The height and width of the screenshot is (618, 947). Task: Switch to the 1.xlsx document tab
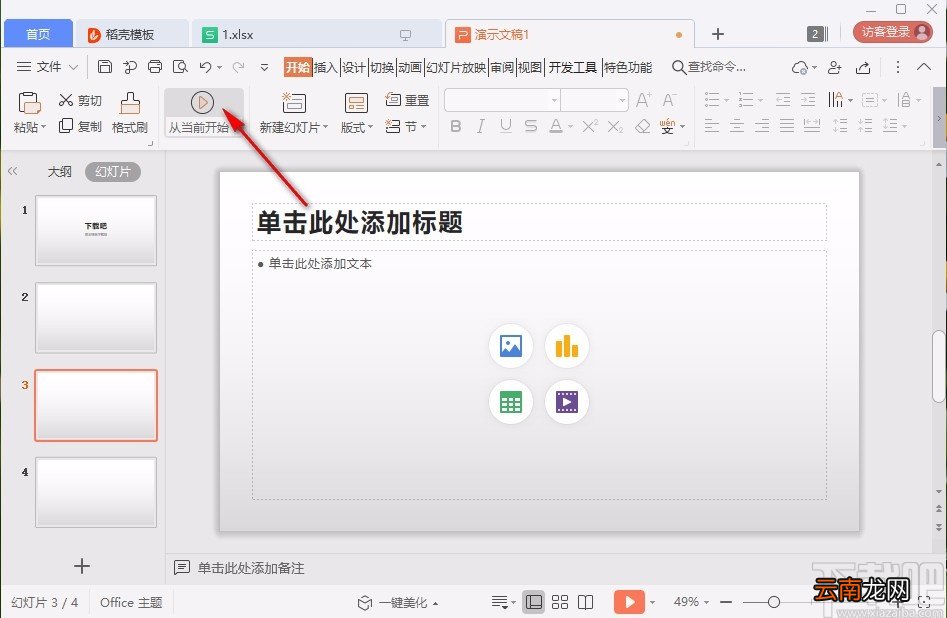tap(316, 34)
